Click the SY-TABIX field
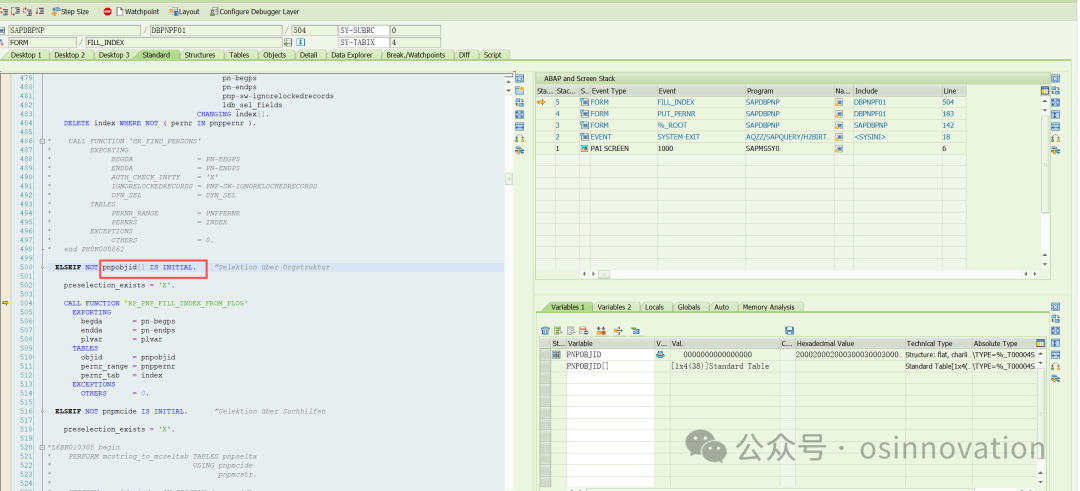This screenshot has width=1080, height=491. (364, 42)
